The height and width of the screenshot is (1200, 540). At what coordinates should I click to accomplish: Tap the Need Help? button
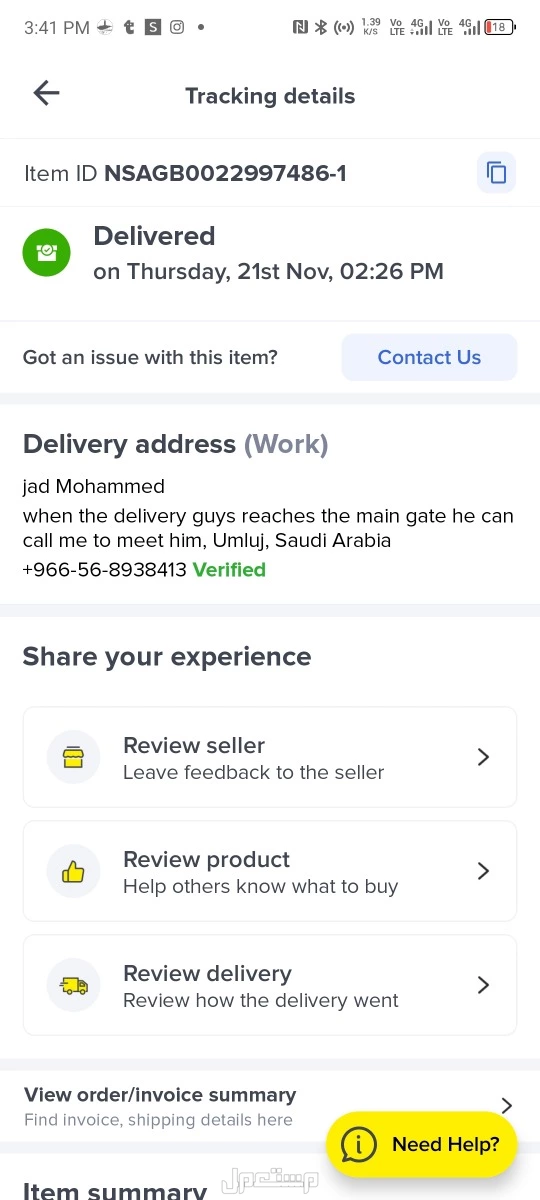[x=421, y=1144]
